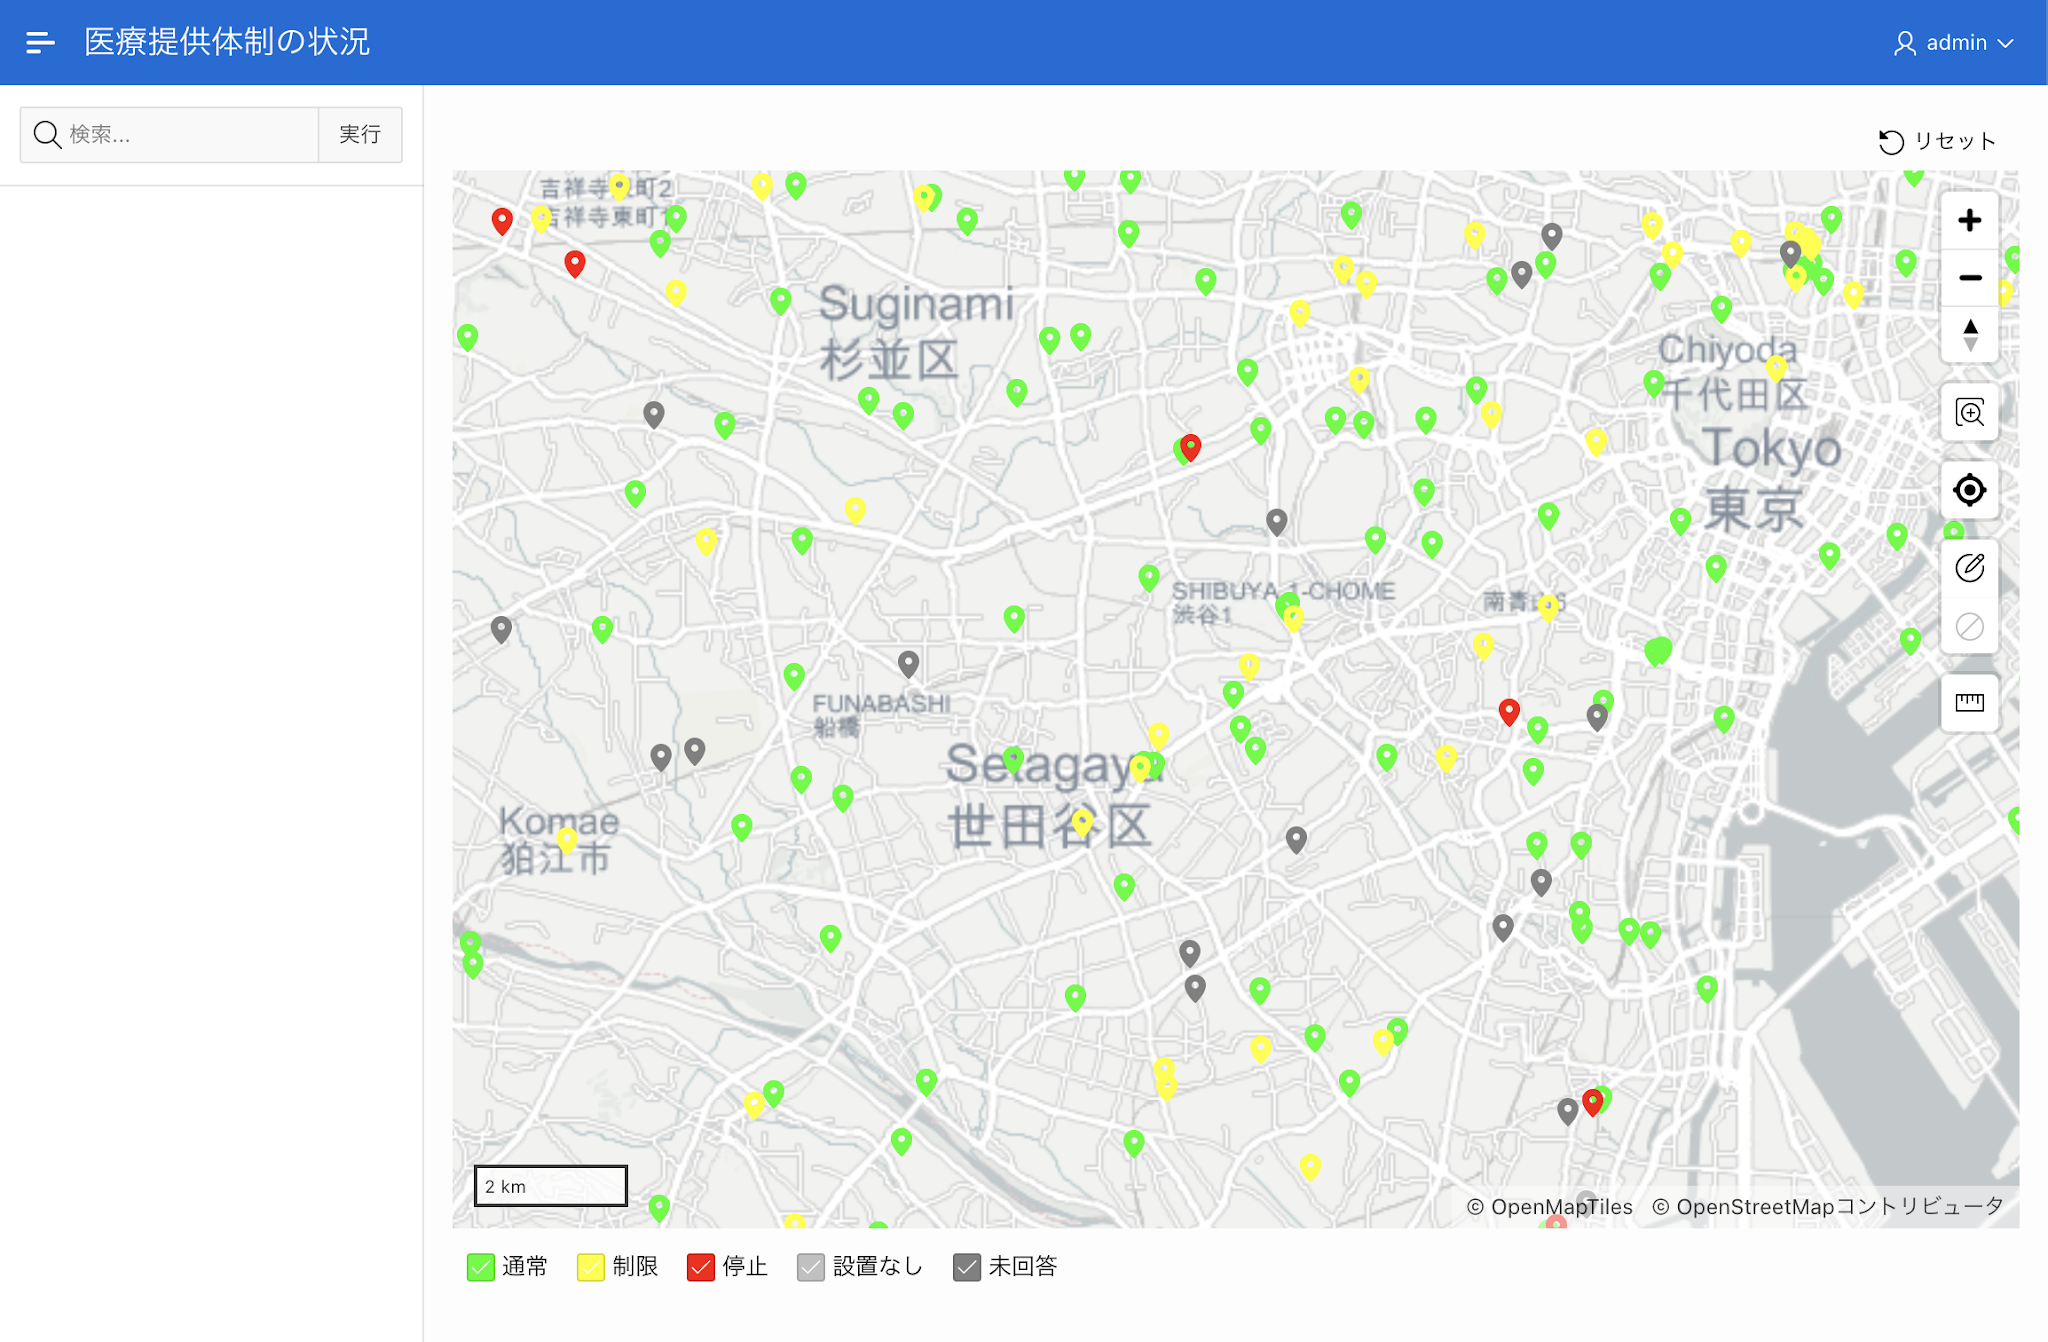Image resolution: width=2048 pixels, height=1342 pixels.
Task: Hide the 未回答 markers checkbox
Action: pyautogui.click(x=967, y=1267)
